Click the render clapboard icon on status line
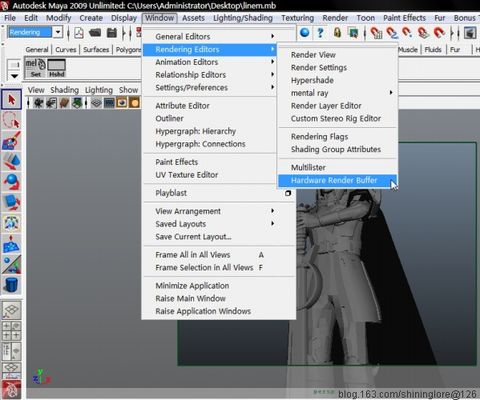Screen dimensions: 480x400 (470, 33)
